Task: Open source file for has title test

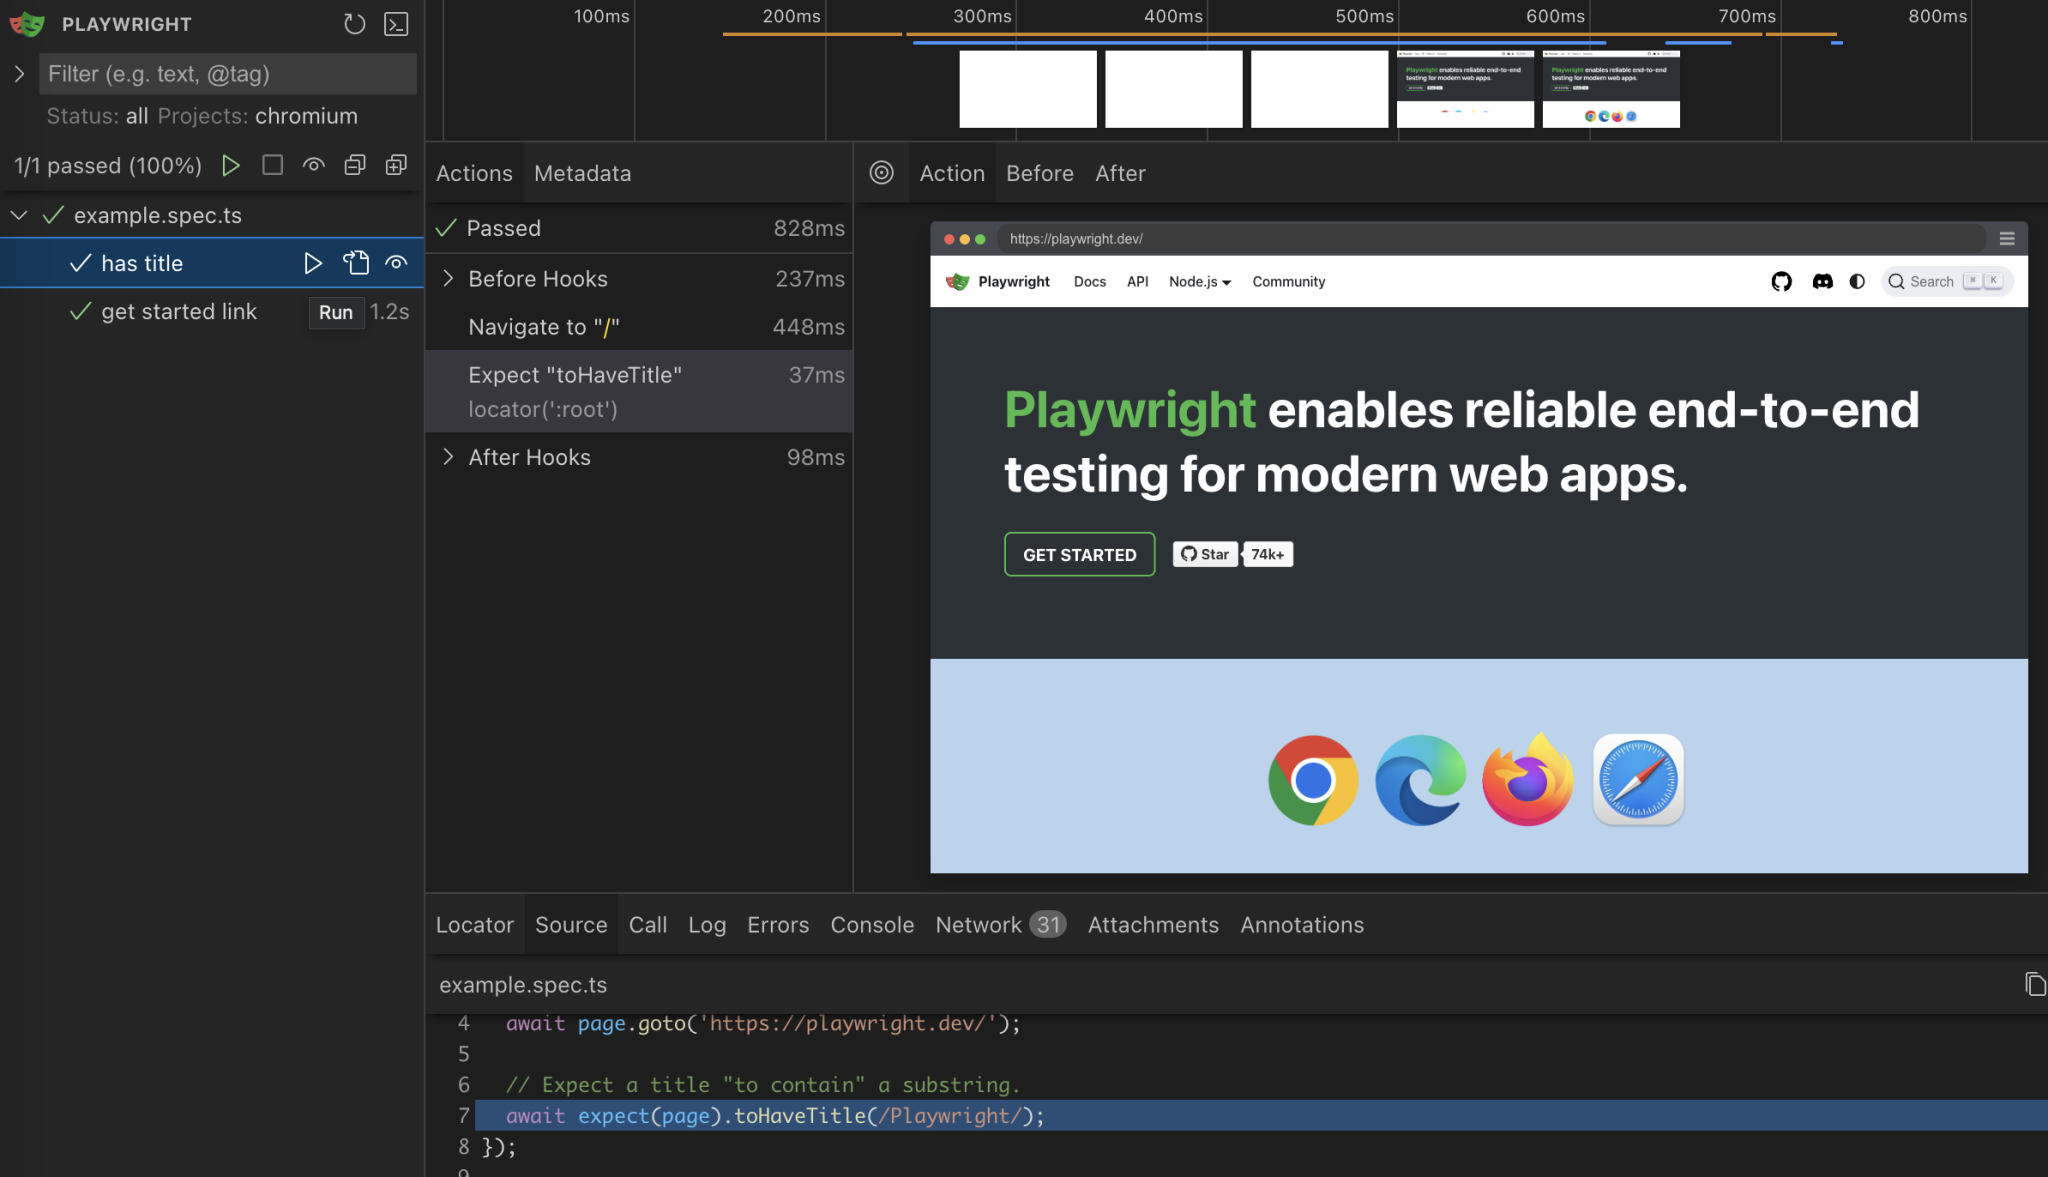Action: (x=356, y=263)
